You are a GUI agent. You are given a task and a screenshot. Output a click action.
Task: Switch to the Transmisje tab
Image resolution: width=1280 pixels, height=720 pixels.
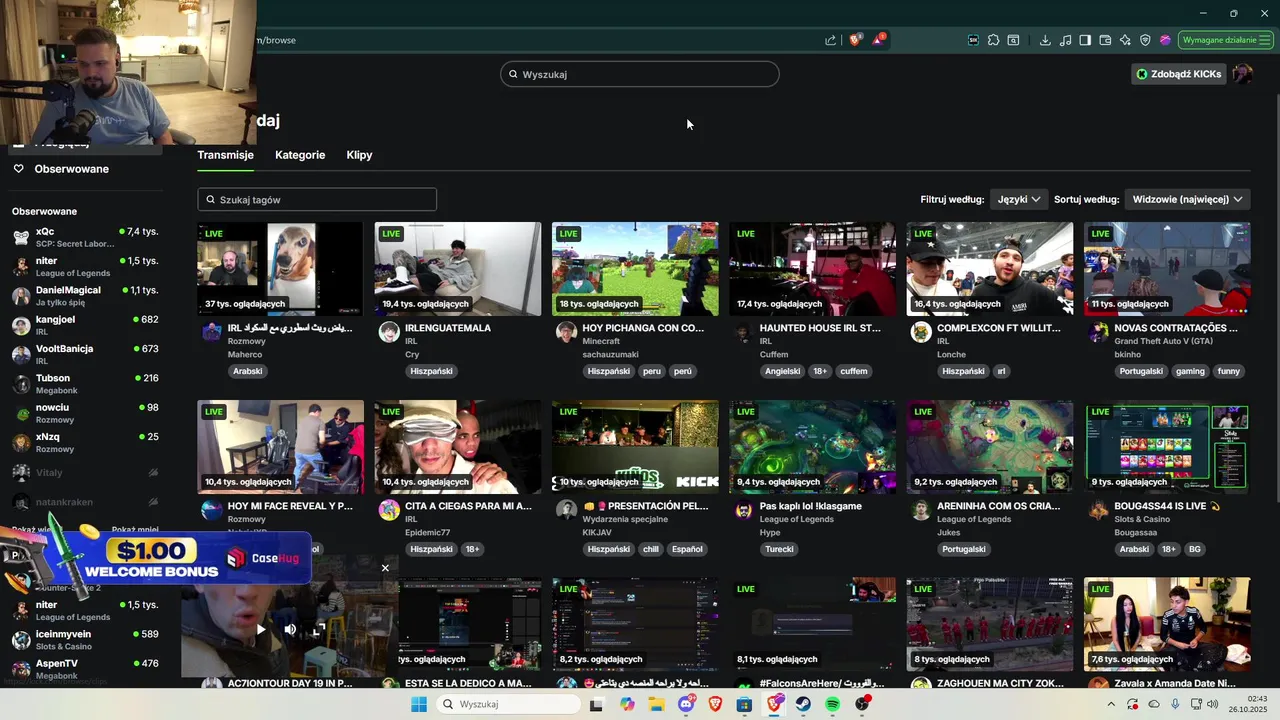[225, 155]
